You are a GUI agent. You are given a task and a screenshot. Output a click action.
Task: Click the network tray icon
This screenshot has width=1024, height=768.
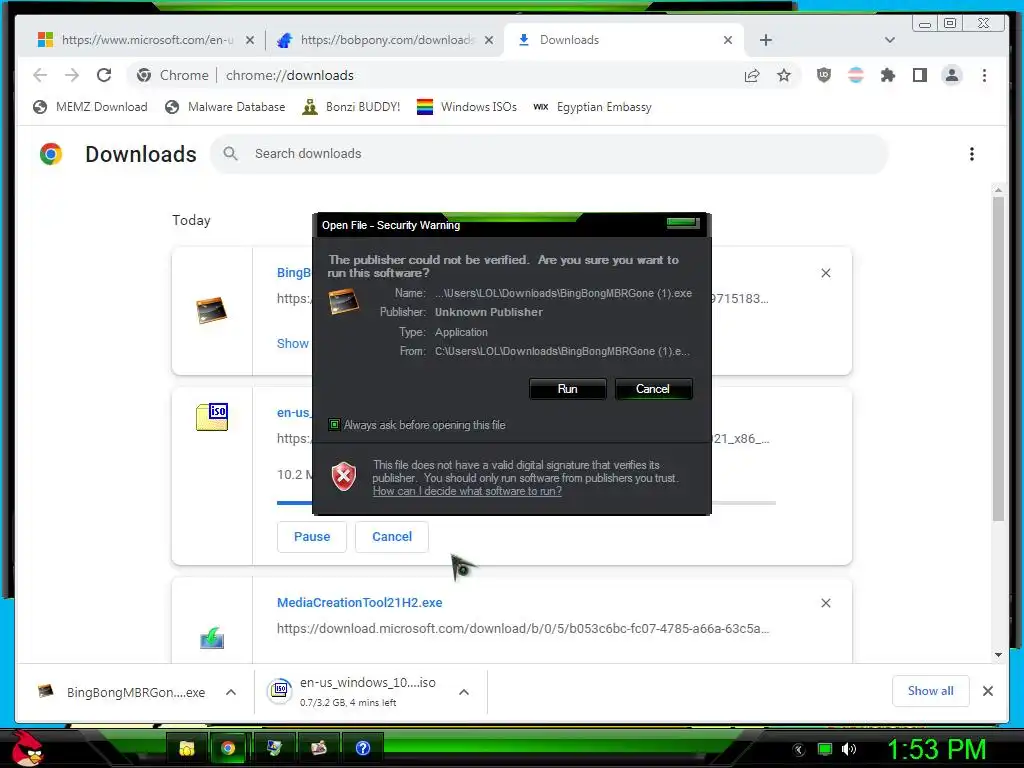[x=825, y=749]
